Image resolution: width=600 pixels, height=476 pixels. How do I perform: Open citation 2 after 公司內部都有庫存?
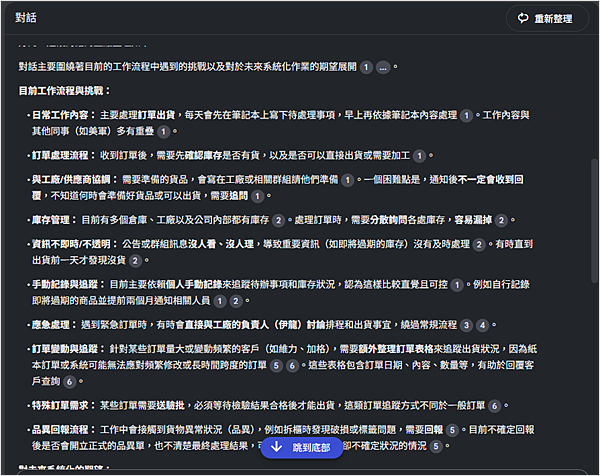pyautogui.click(x=279, y=220)
